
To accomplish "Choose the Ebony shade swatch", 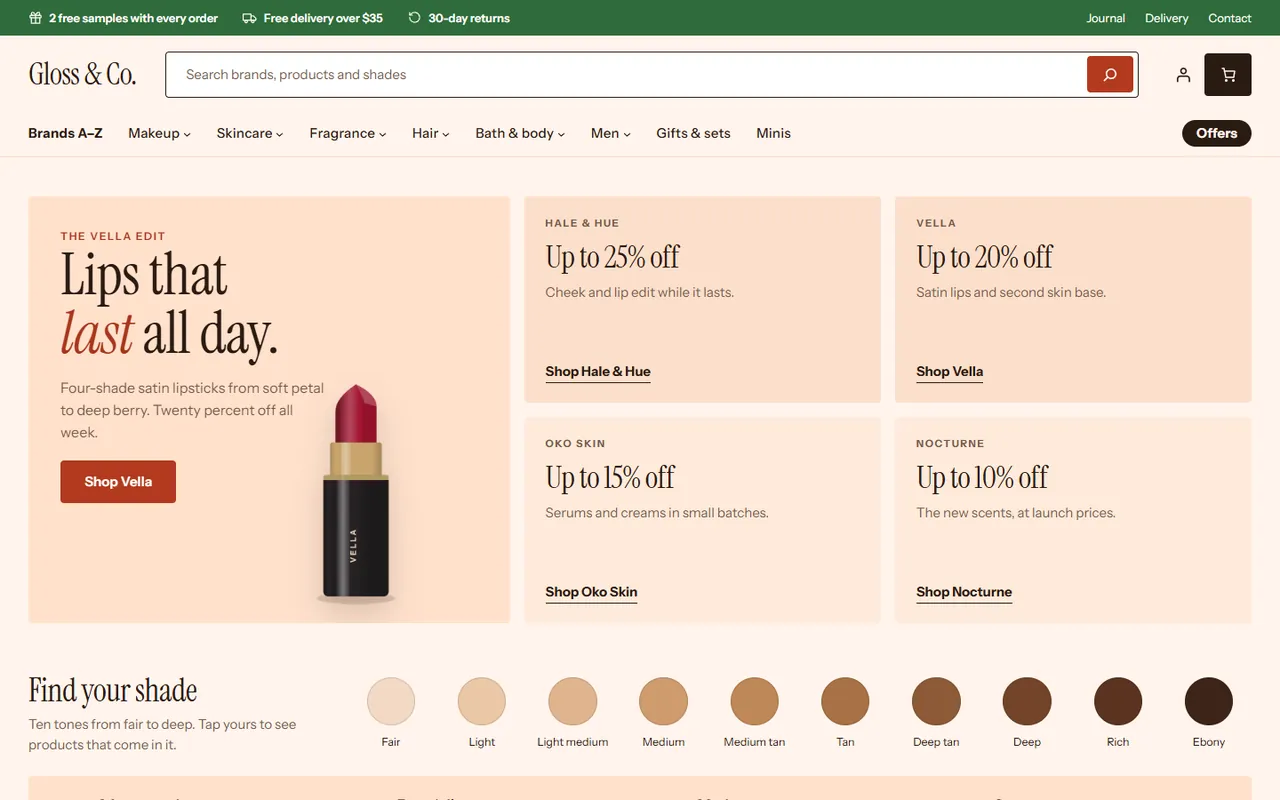I will 1209,701.
